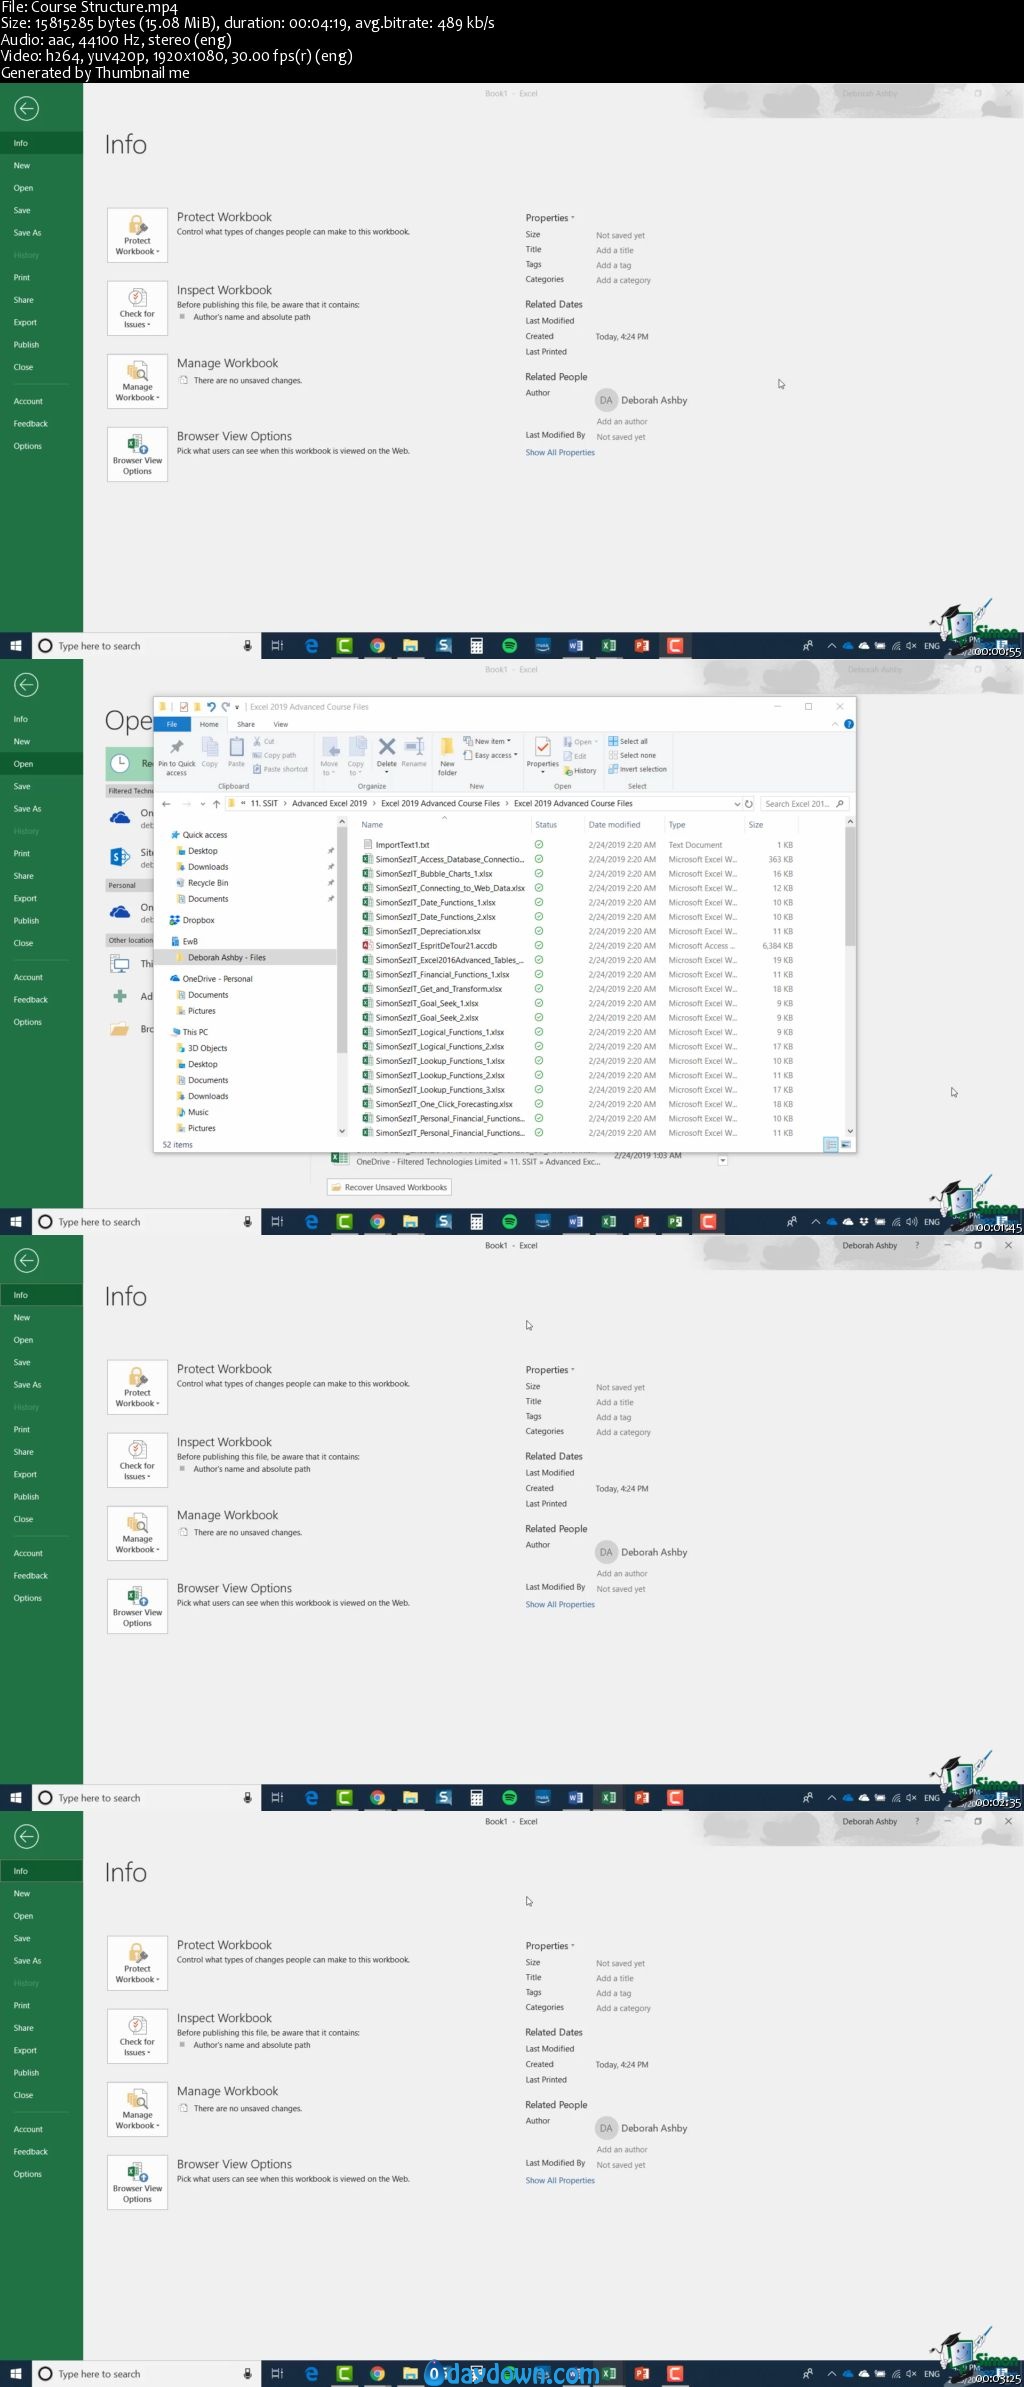The image size is (1024, 2387).
Task: Open the Copy to dropdown in the Organize group
Action: click(356, 756)
